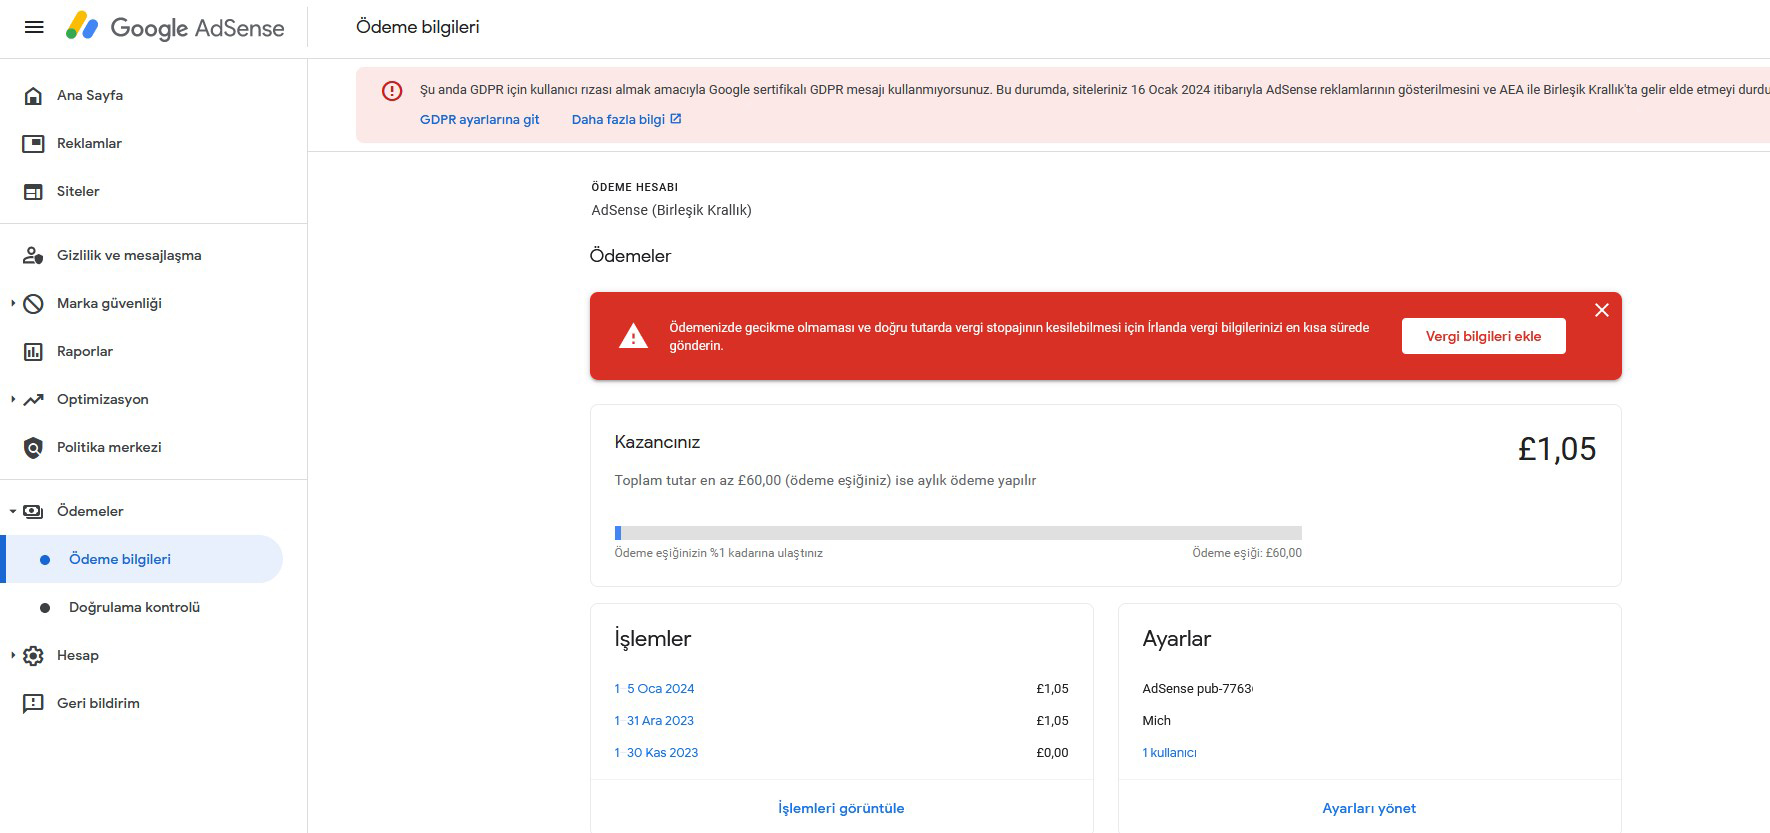Click the Ana Sayfa home icon
This screenshot has width=1770, height=833.
[x=33, y=96]
